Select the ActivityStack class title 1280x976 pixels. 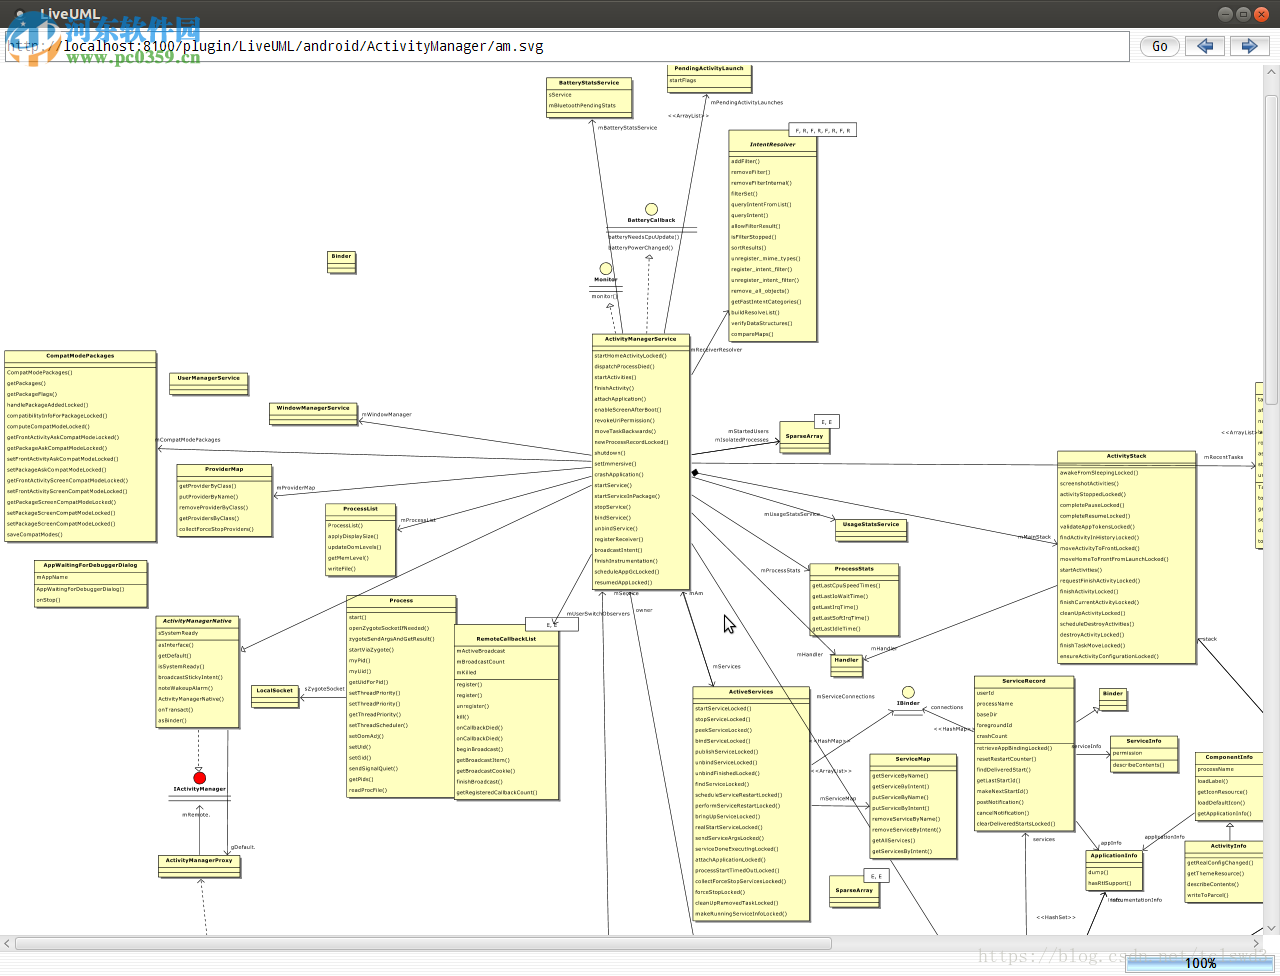[x=1127, y=456]
